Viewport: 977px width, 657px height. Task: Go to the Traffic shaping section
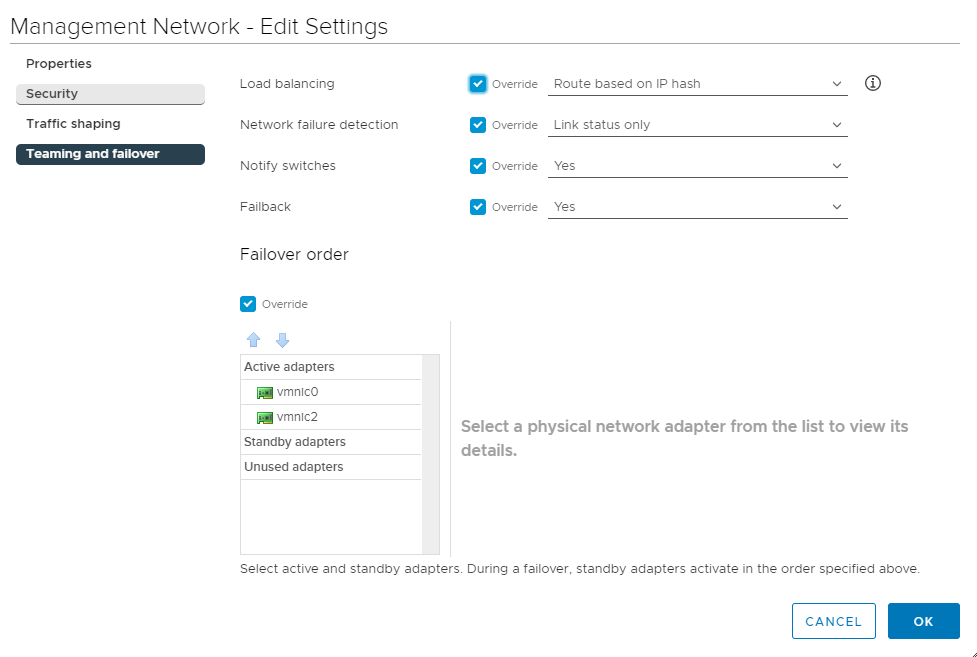pos(73,124)
